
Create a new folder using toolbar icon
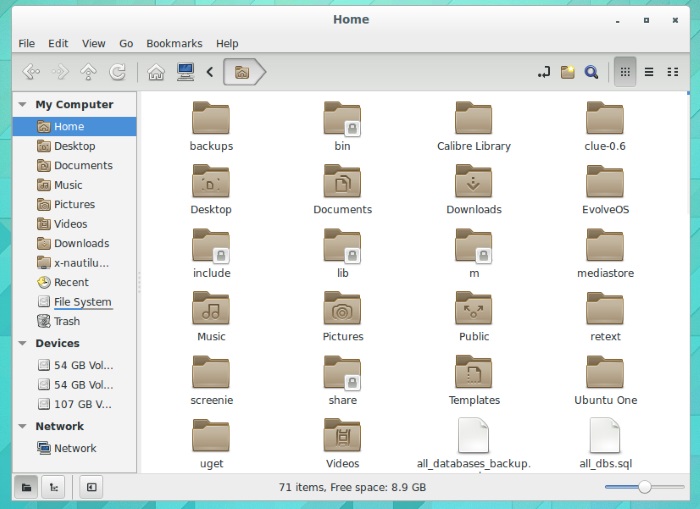(x=567, y=72)
